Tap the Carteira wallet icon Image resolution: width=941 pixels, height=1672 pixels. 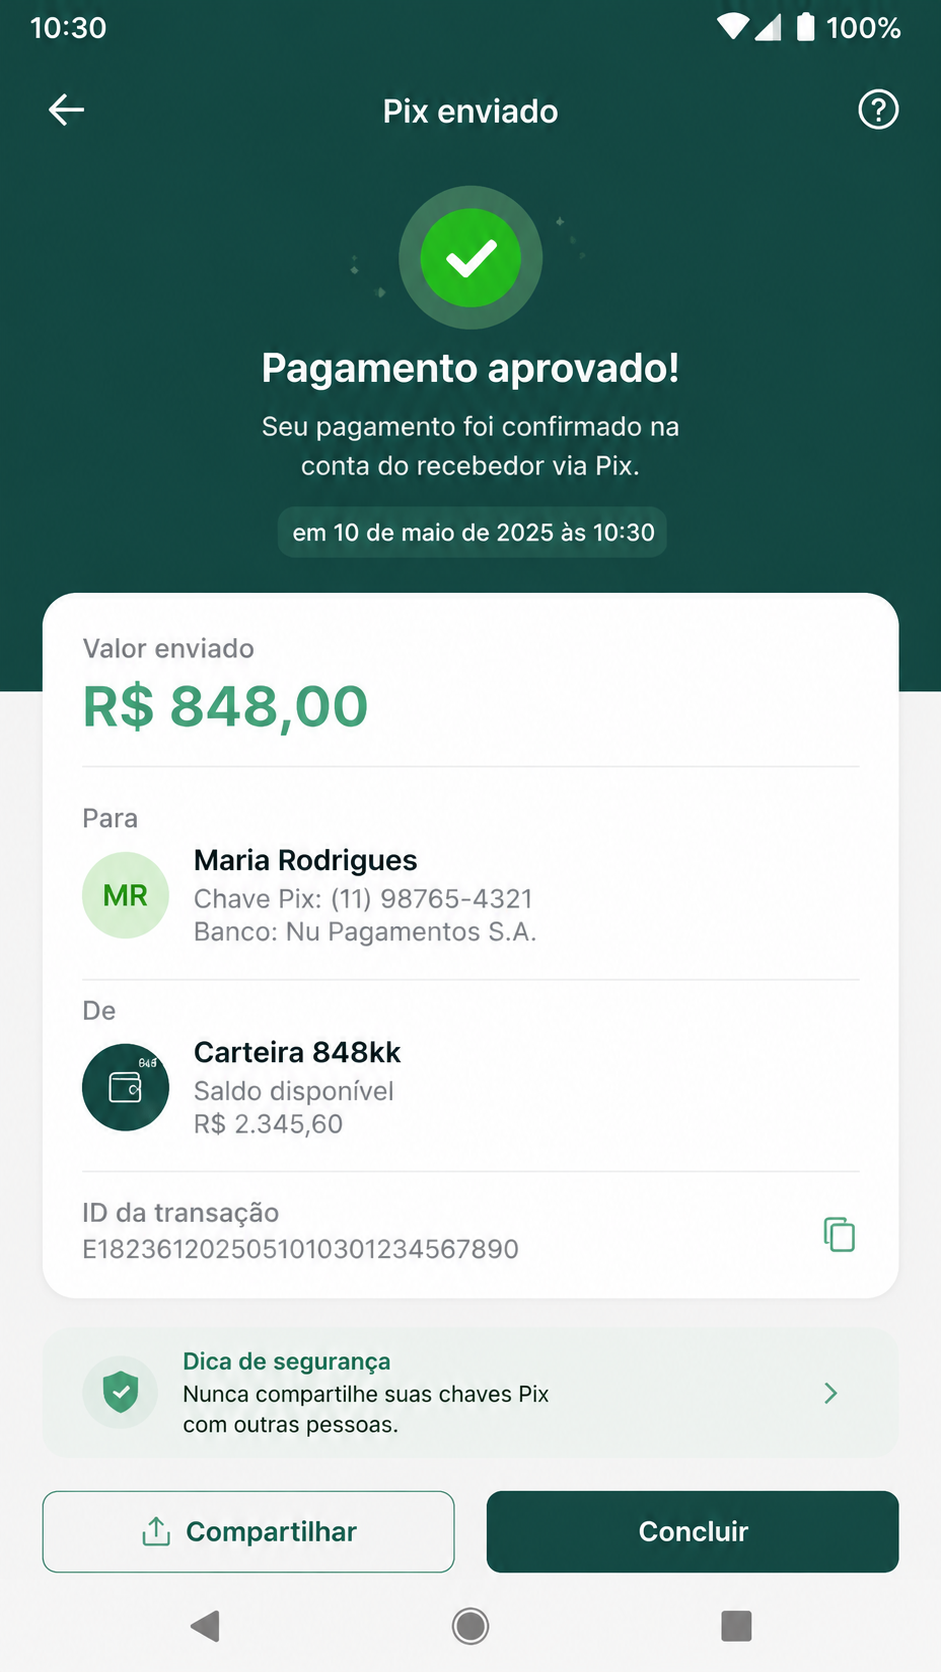(125, 1087)
